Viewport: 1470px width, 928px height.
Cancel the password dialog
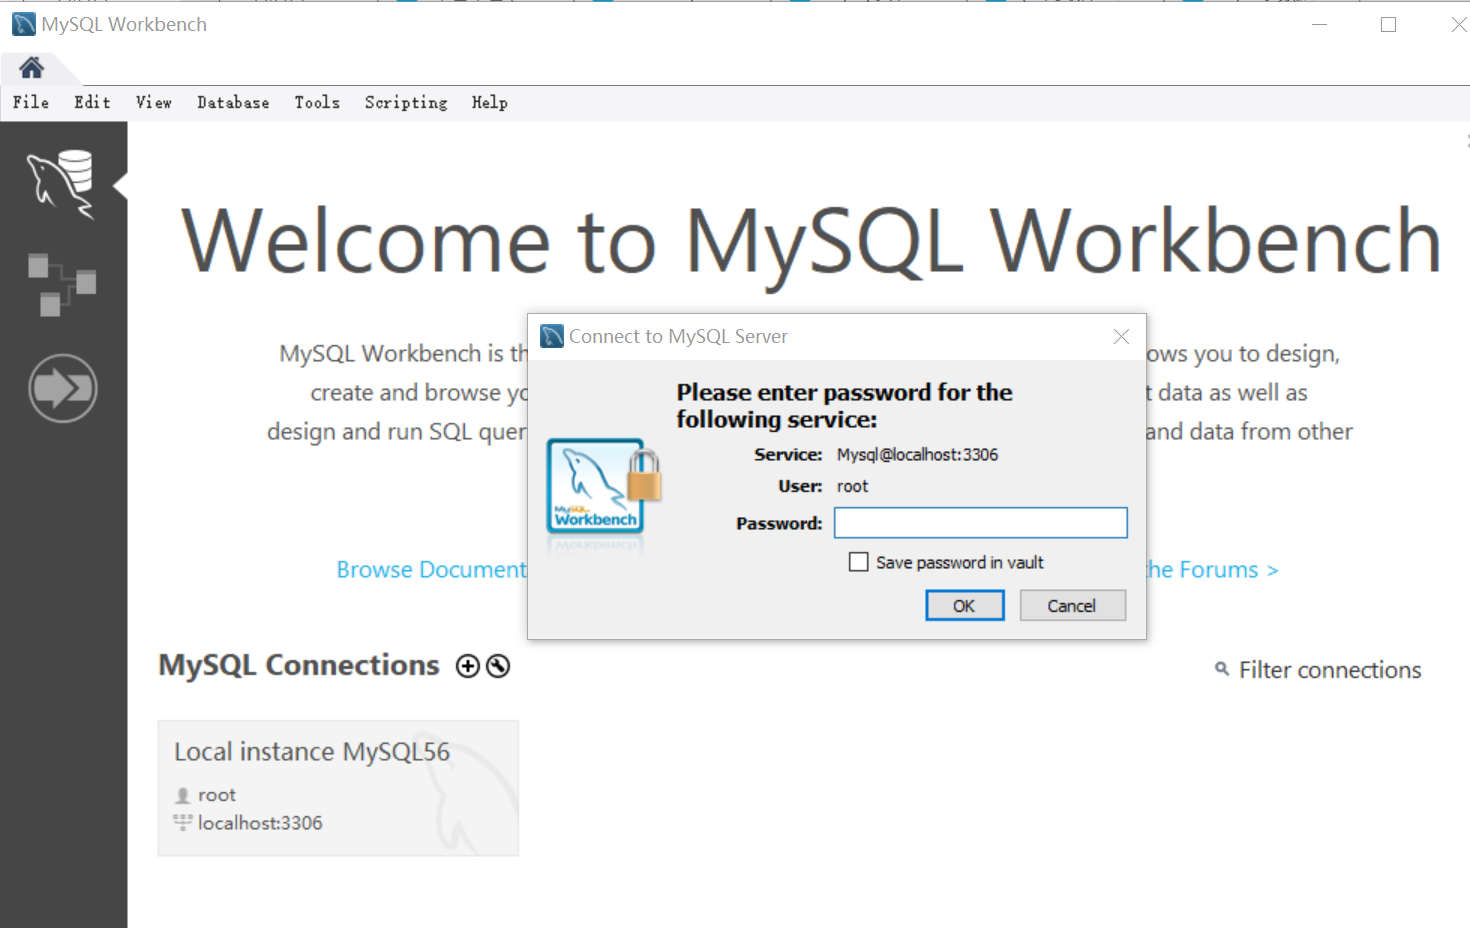click(x=1072, y=606)
